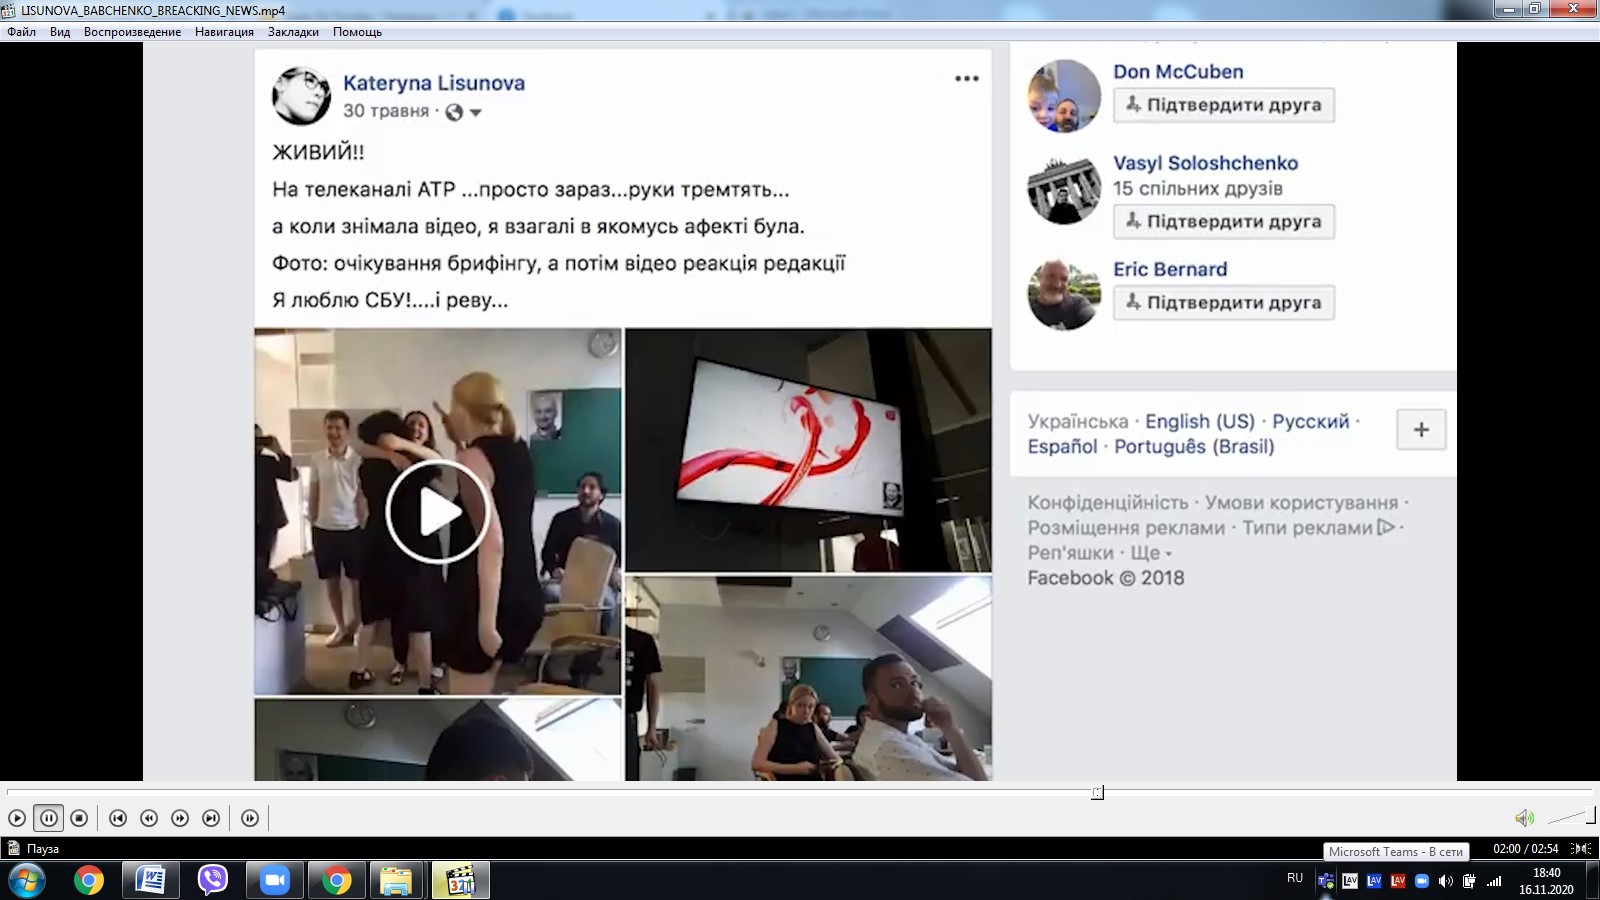
Task: Mute audio with the speaker icon
Action: (1524, 818)
